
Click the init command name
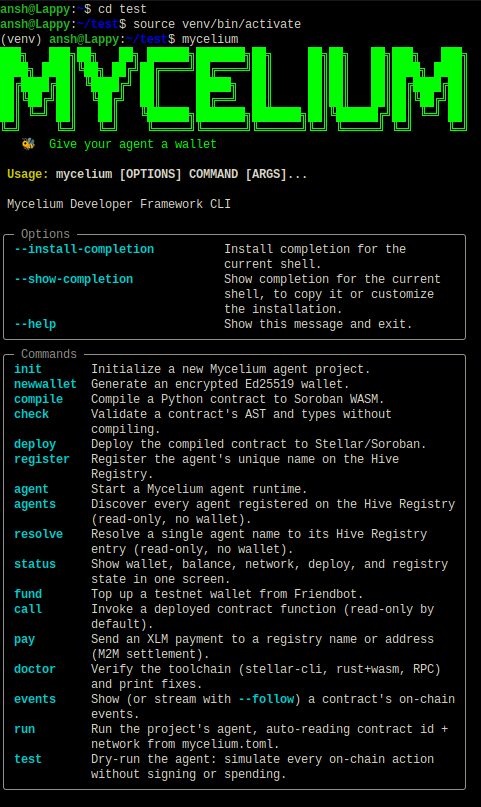tap(28, 369)
